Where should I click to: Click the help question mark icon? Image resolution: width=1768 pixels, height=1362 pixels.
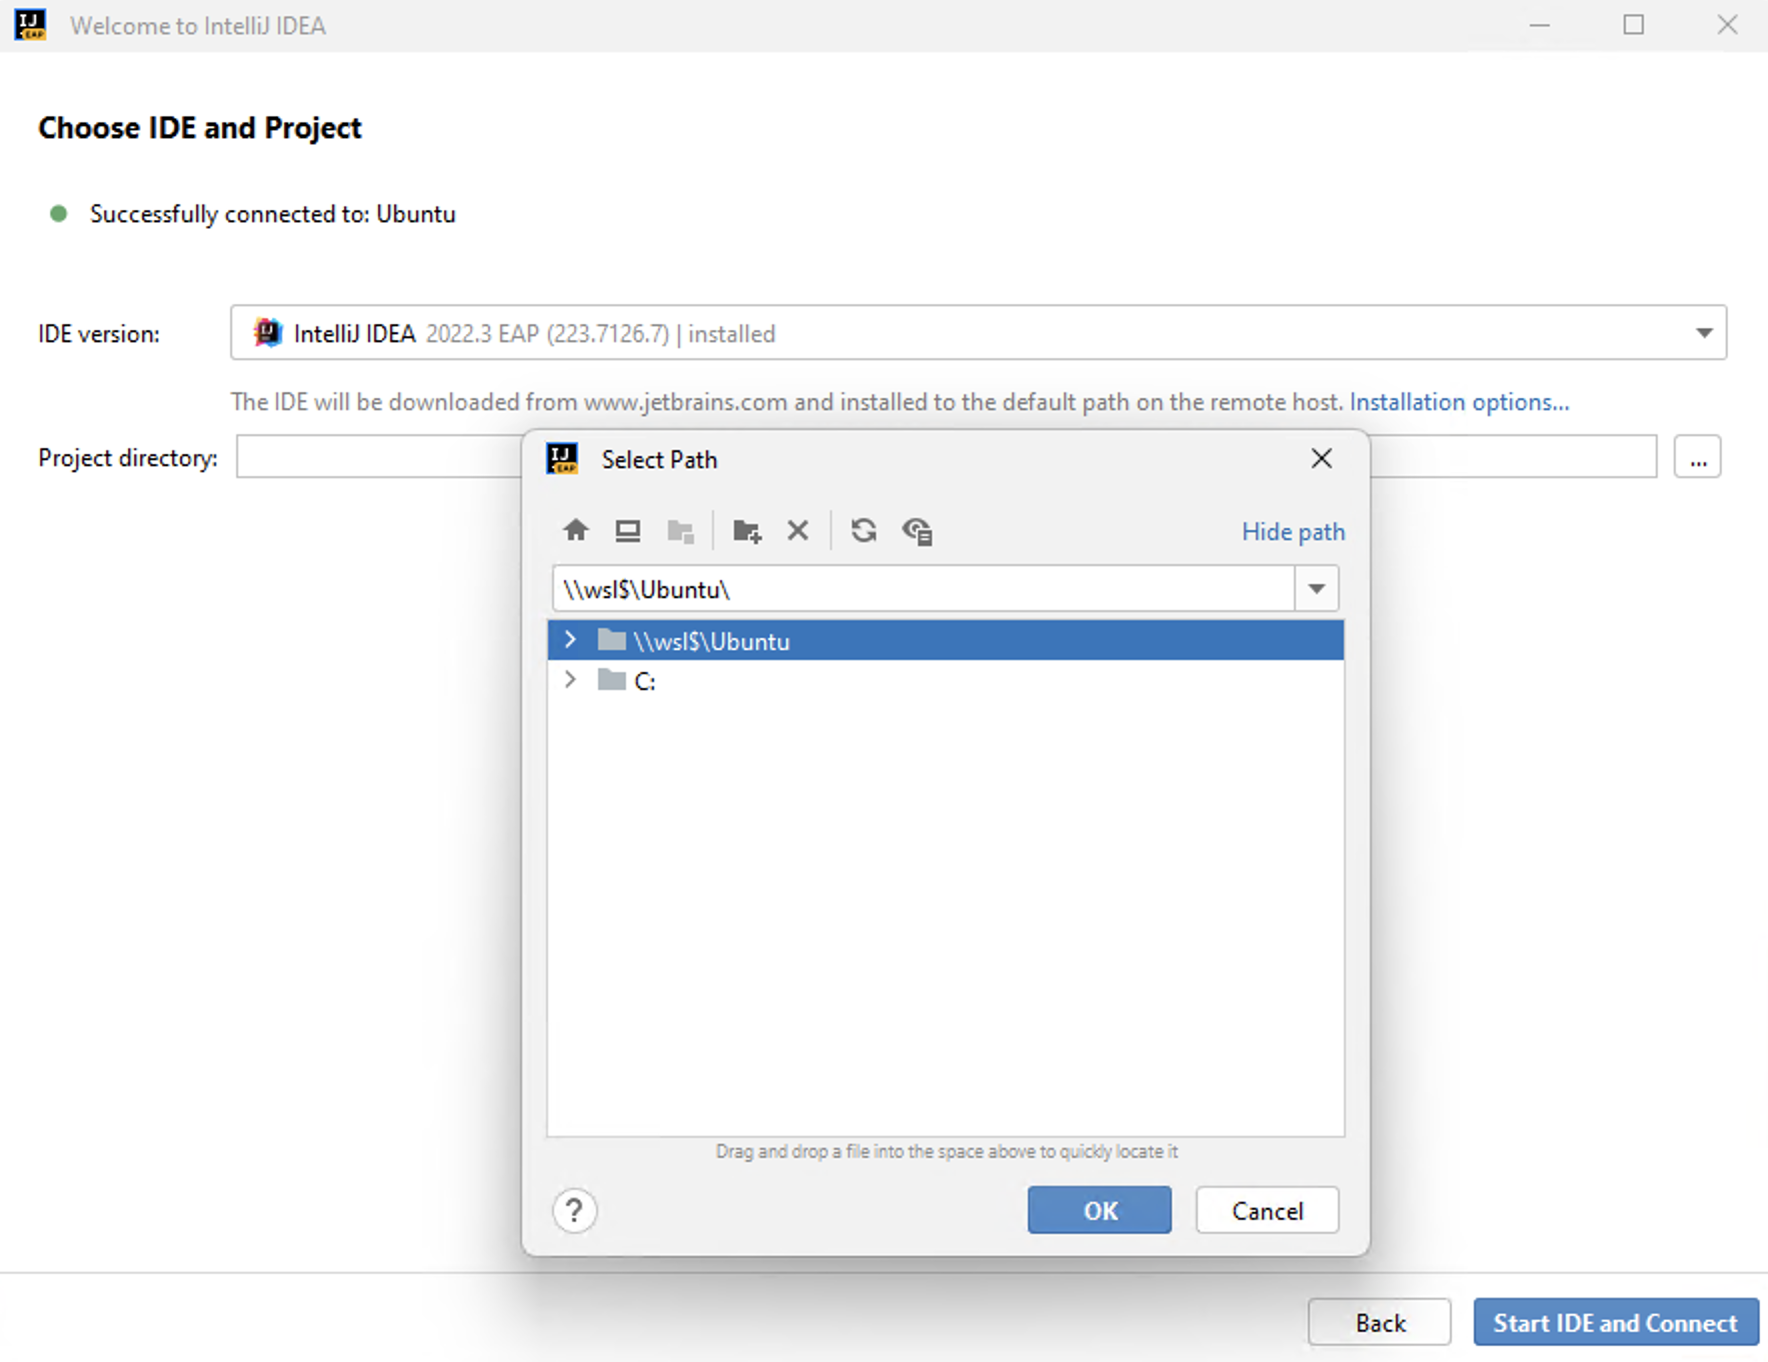pyautogui.click(x=574, y=1210)
